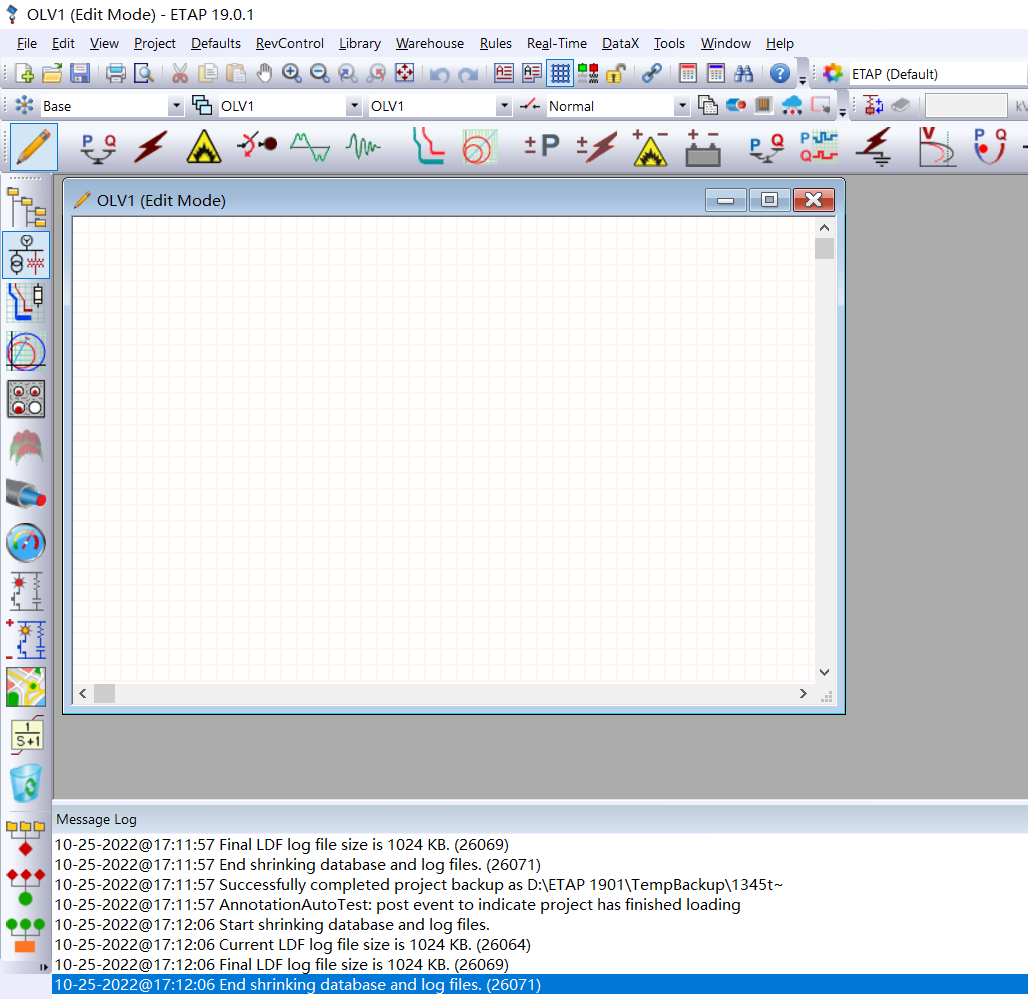Click the Undo arrow icon
This screenshot has width=1028, height=999.
(440, 73)
